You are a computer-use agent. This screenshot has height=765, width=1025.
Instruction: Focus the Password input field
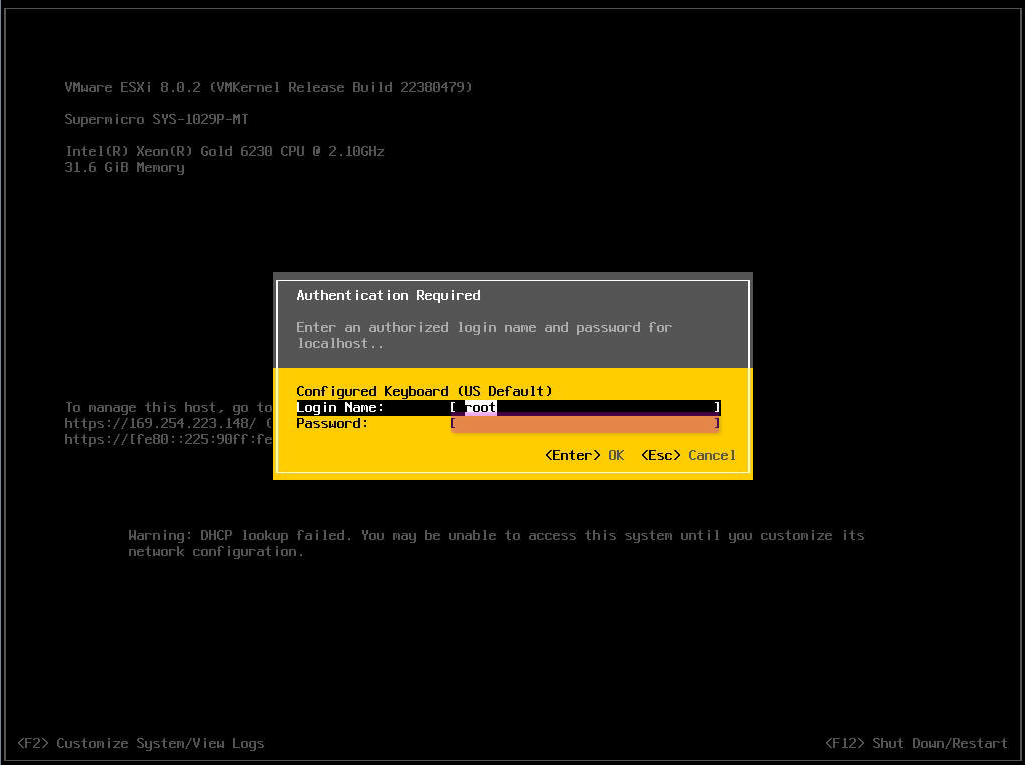(x=585, y=424)
